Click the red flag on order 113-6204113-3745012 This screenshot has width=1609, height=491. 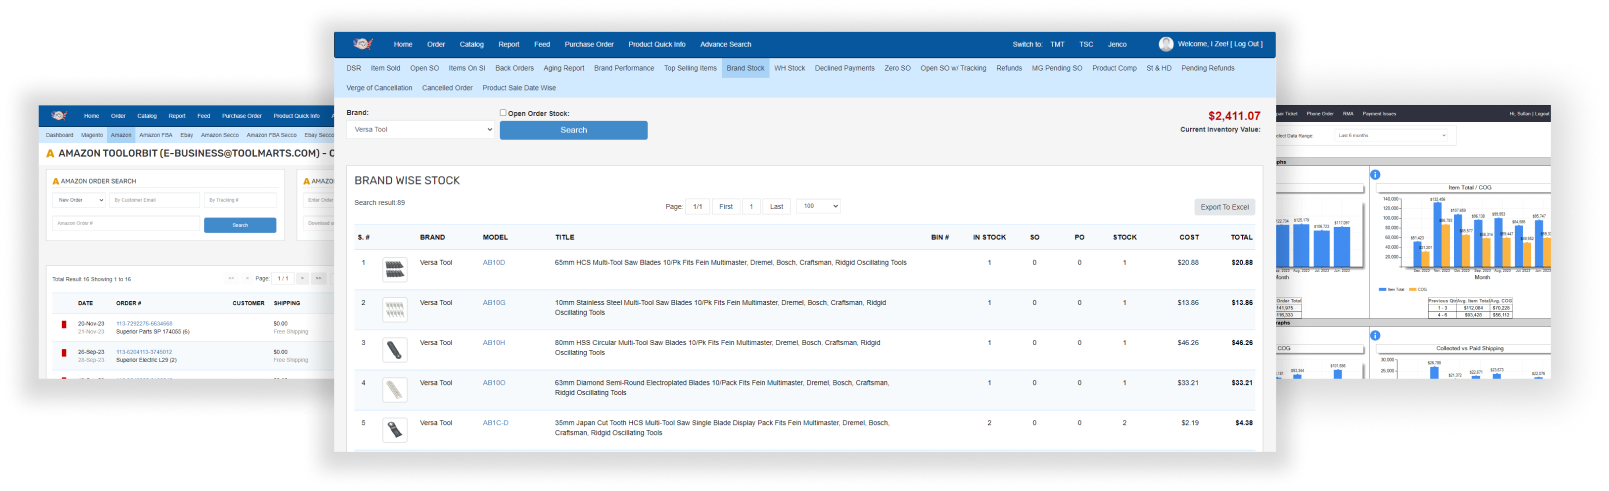coord(63,352)
